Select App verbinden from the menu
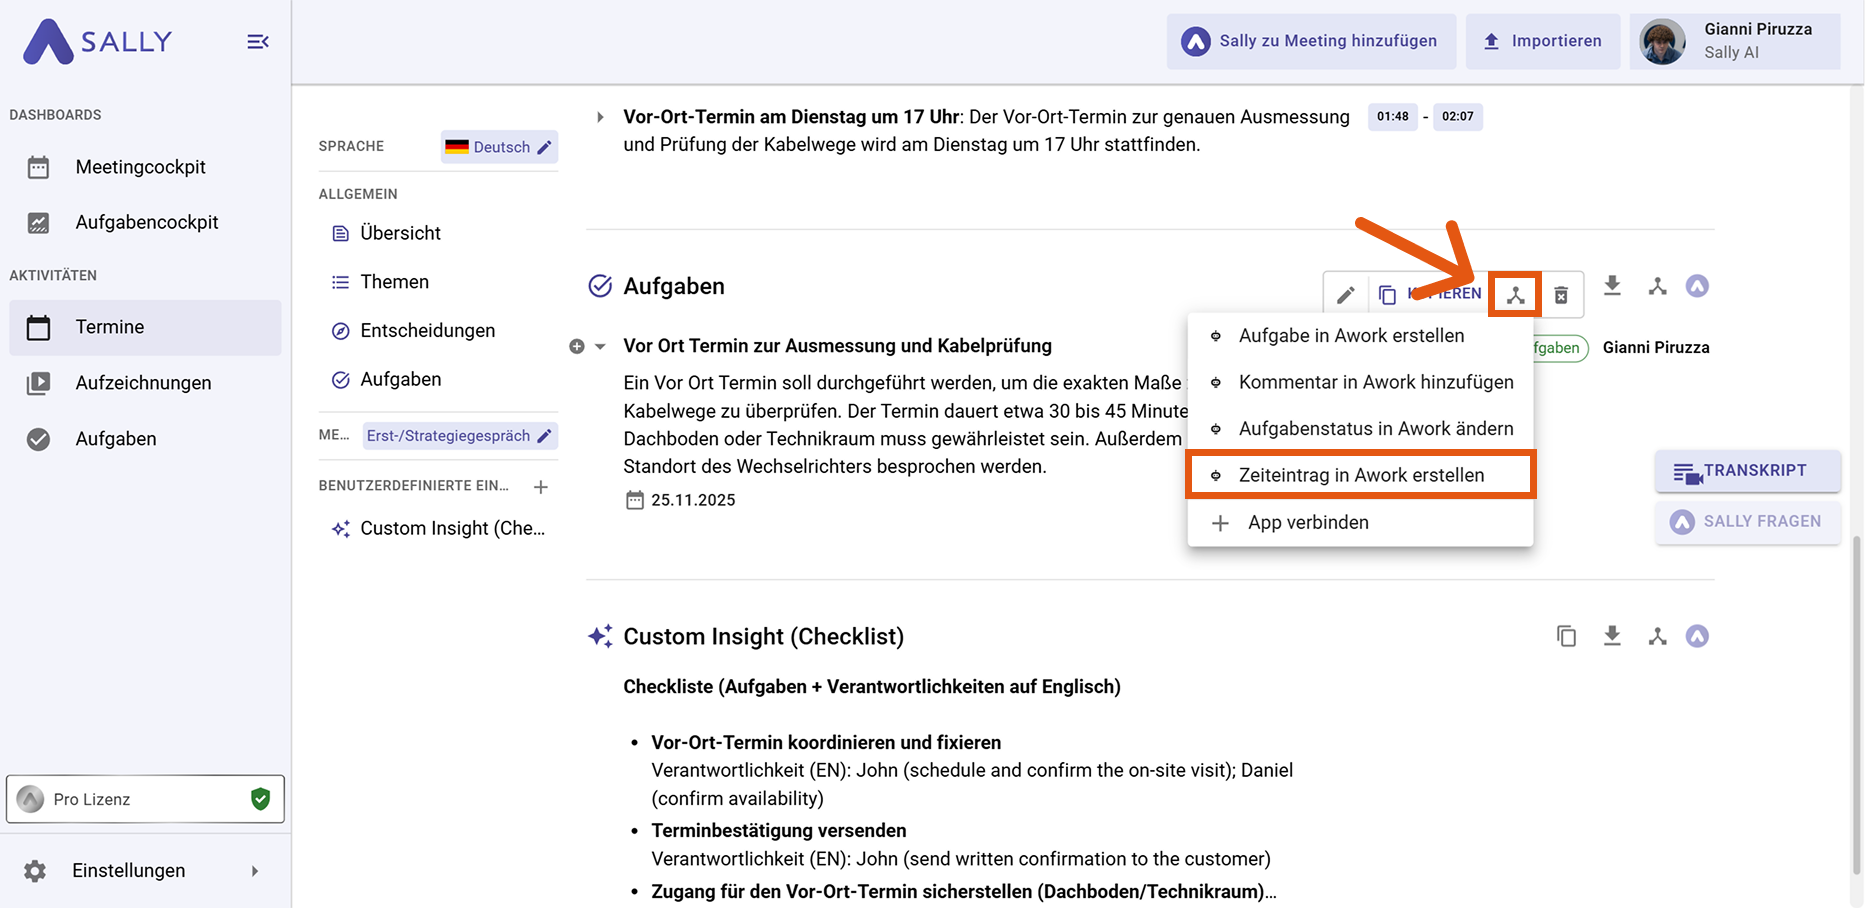 click(x=1307, y=523)
